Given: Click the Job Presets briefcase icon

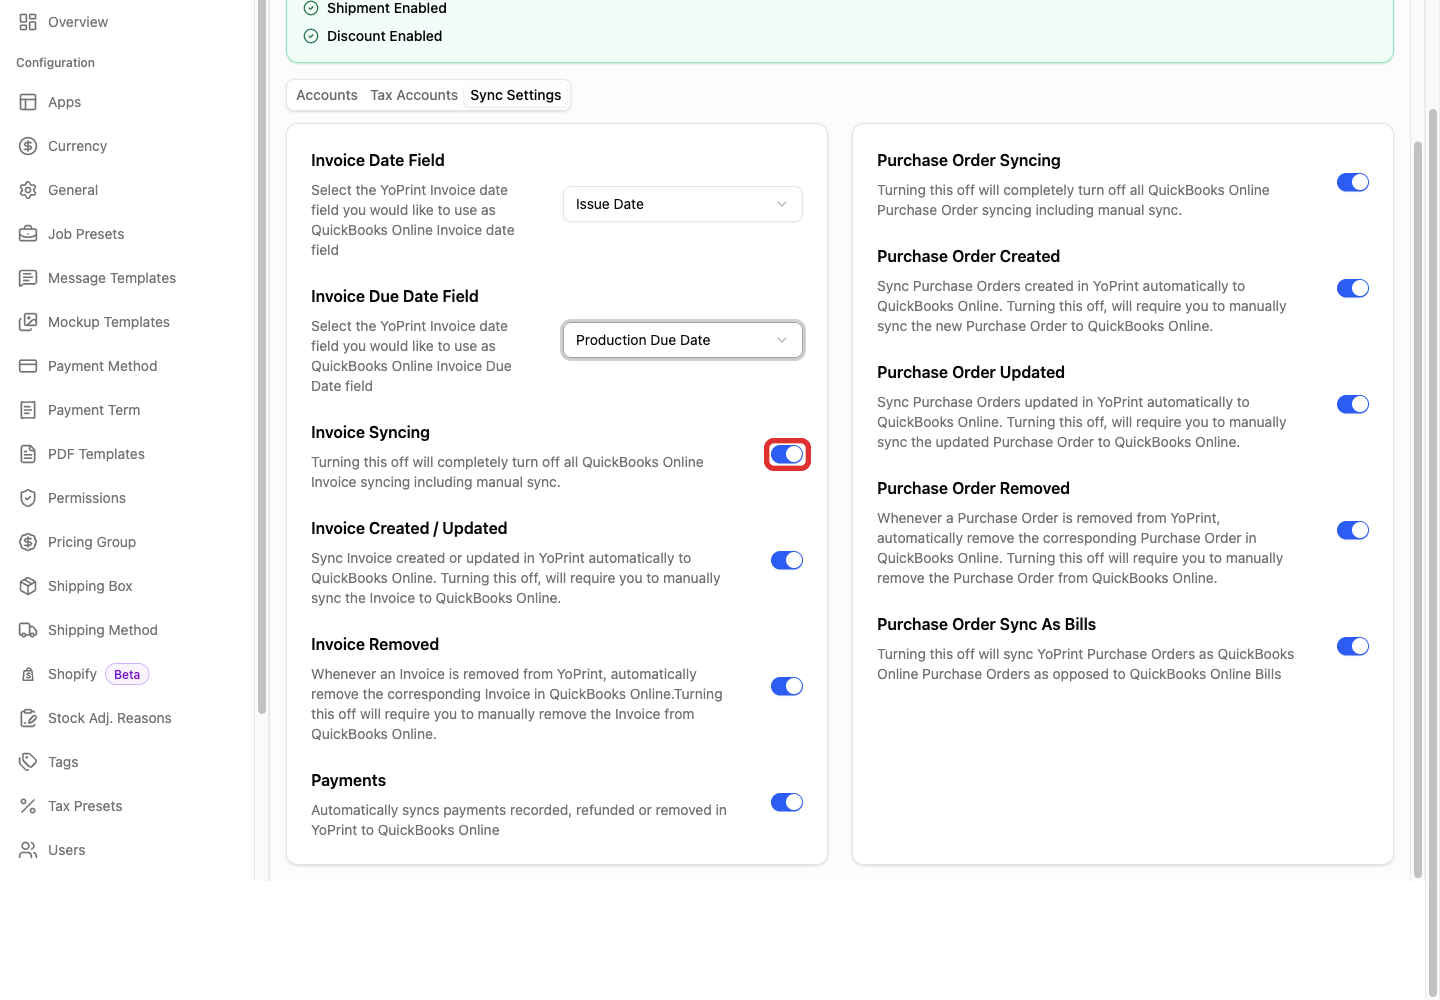Looking at the screenshot, I should [x=28, y=234].
